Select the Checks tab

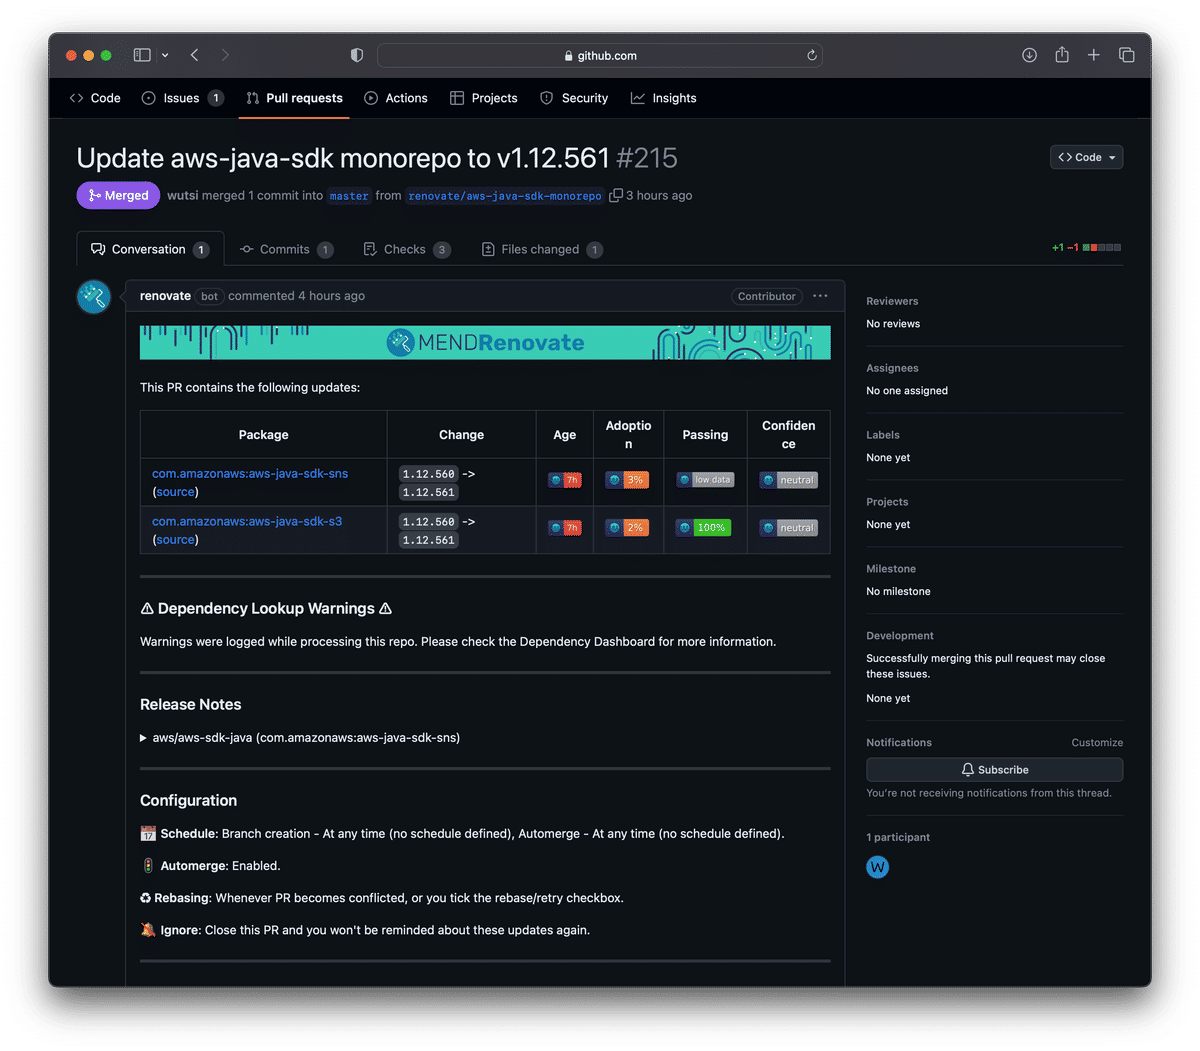click(406, 249)
